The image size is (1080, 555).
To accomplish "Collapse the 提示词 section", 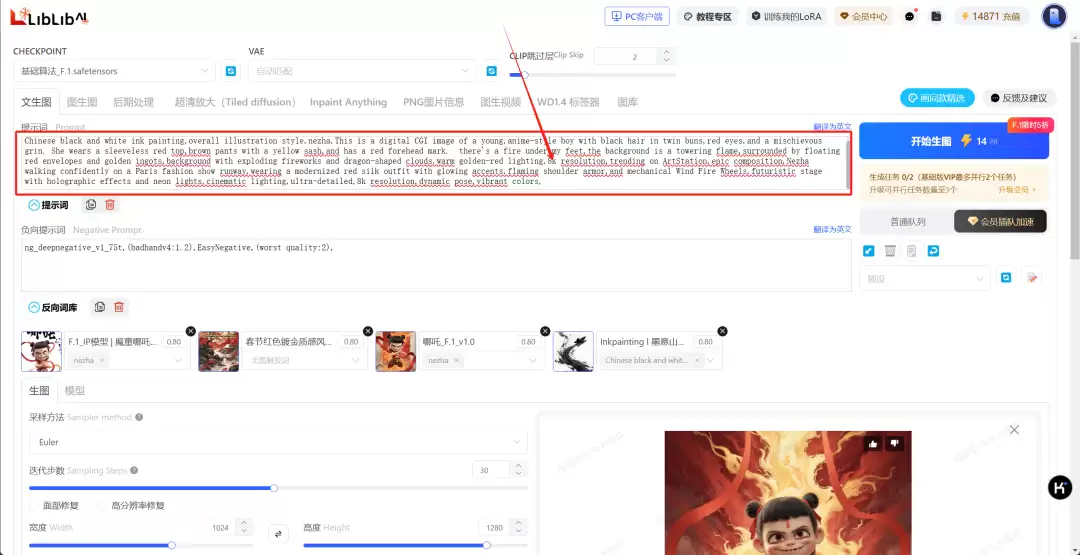I will point(34,205).
